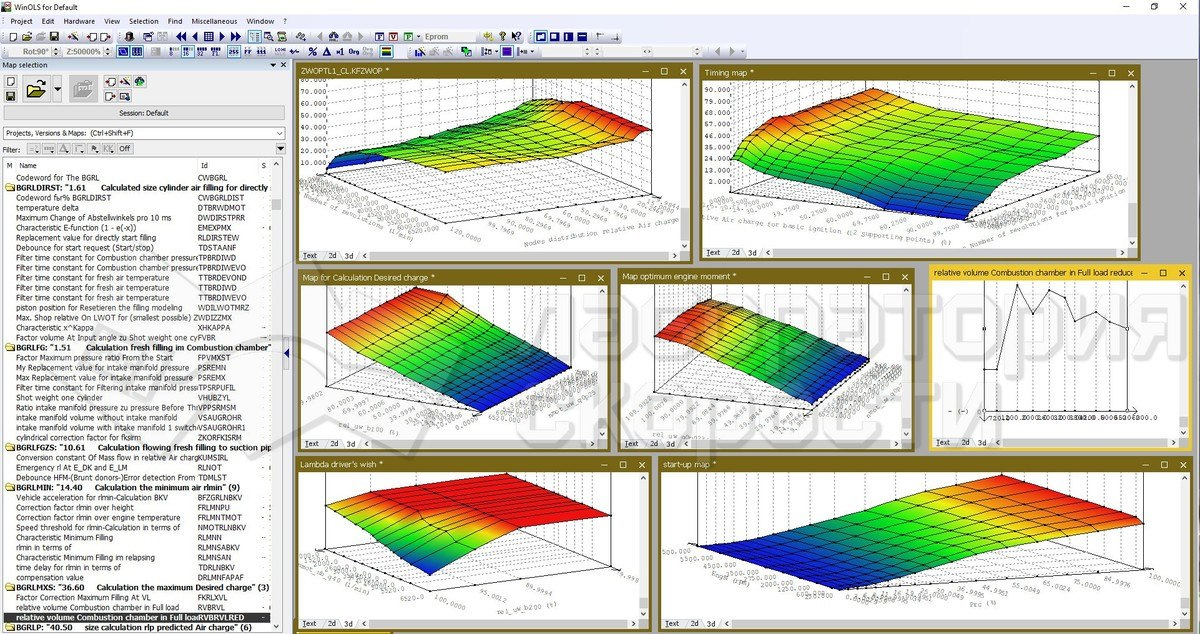Toggle 8-bit data display mode
1200x634 pixels.
[174, 49]
